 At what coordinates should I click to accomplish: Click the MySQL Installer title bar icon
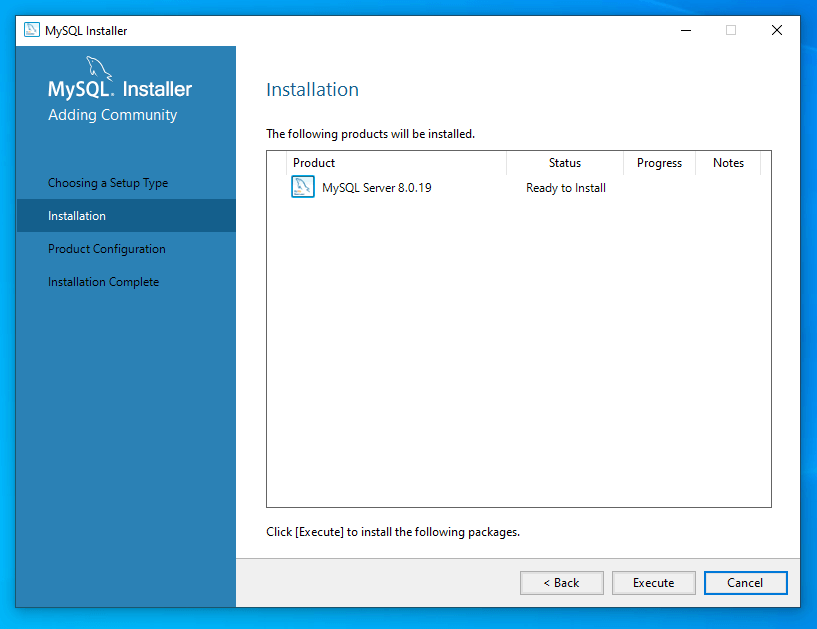[x=31, y=30]
